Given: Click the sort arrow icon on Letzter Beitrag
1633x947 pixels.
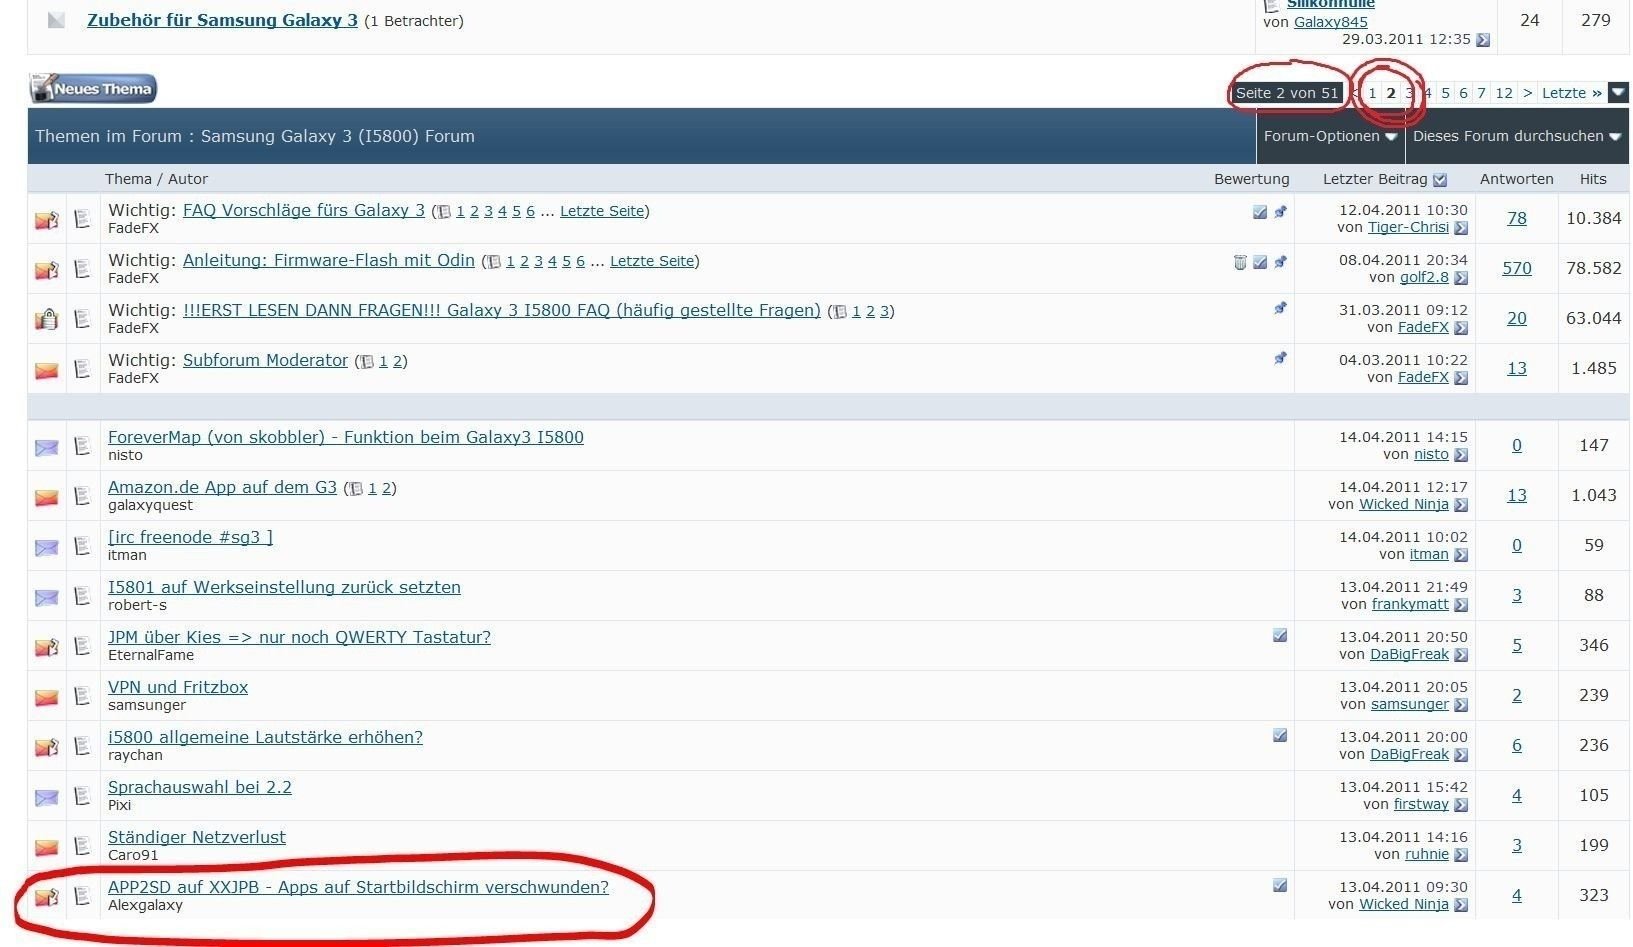Looking at the screenshot, I should tap(1440, 180).
